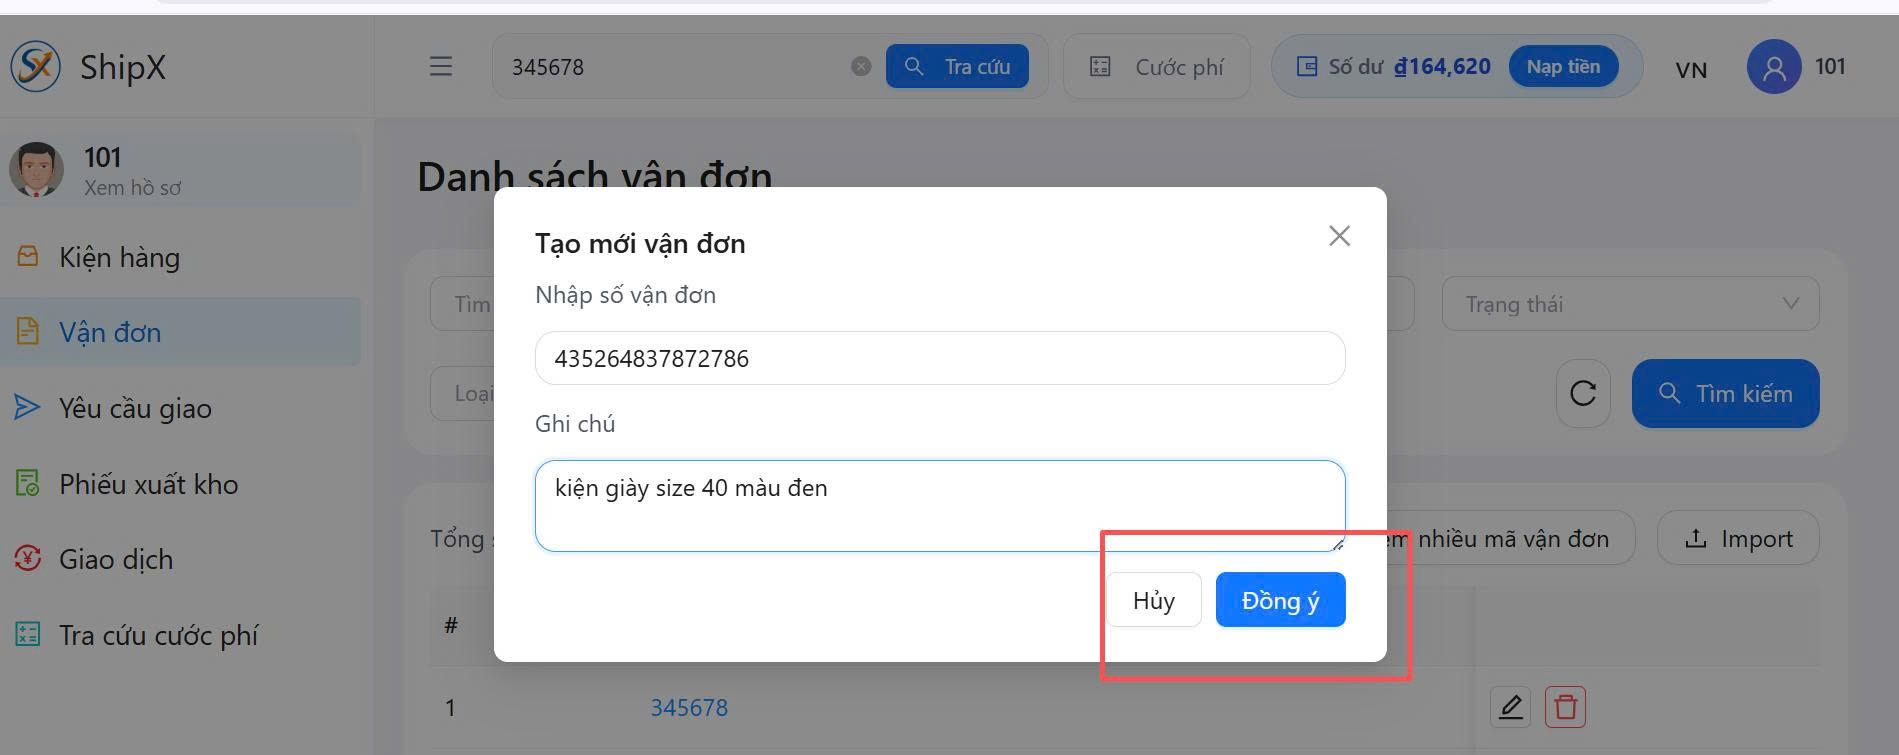
Task: Open Xem hồ sơ profile link
Action: coord(132,188)
